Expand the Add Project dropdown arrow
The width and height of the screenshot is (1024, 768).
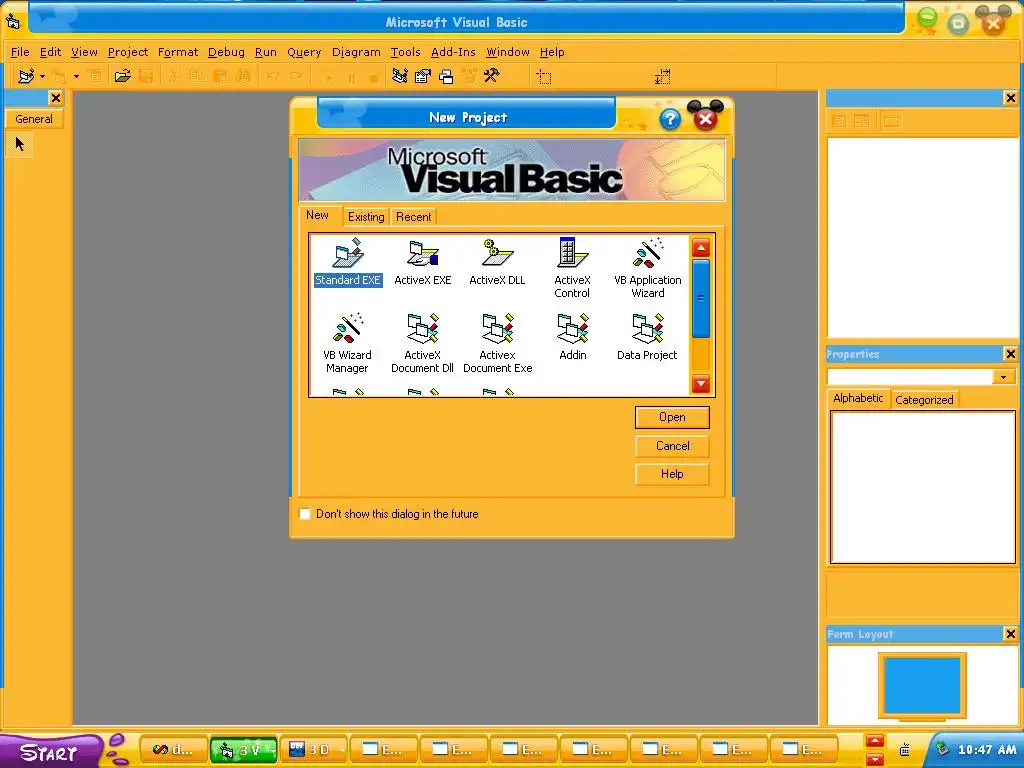pos(42,76)
